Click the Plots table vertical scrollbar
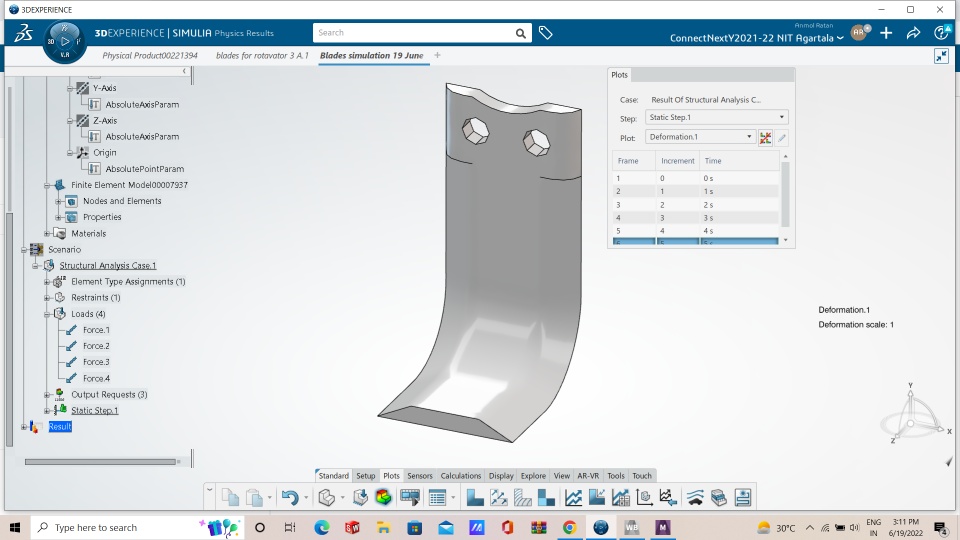960x540 pixels. 786,193
